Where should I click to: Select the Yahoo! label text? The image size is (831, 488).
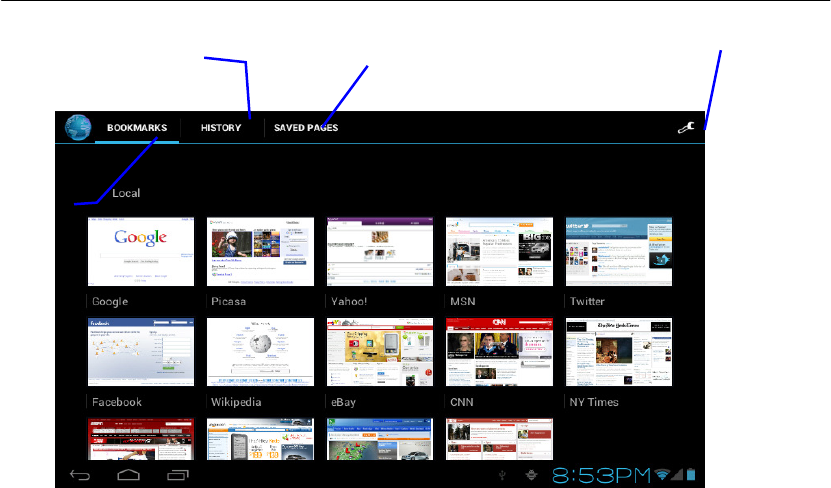pos(349,301)
